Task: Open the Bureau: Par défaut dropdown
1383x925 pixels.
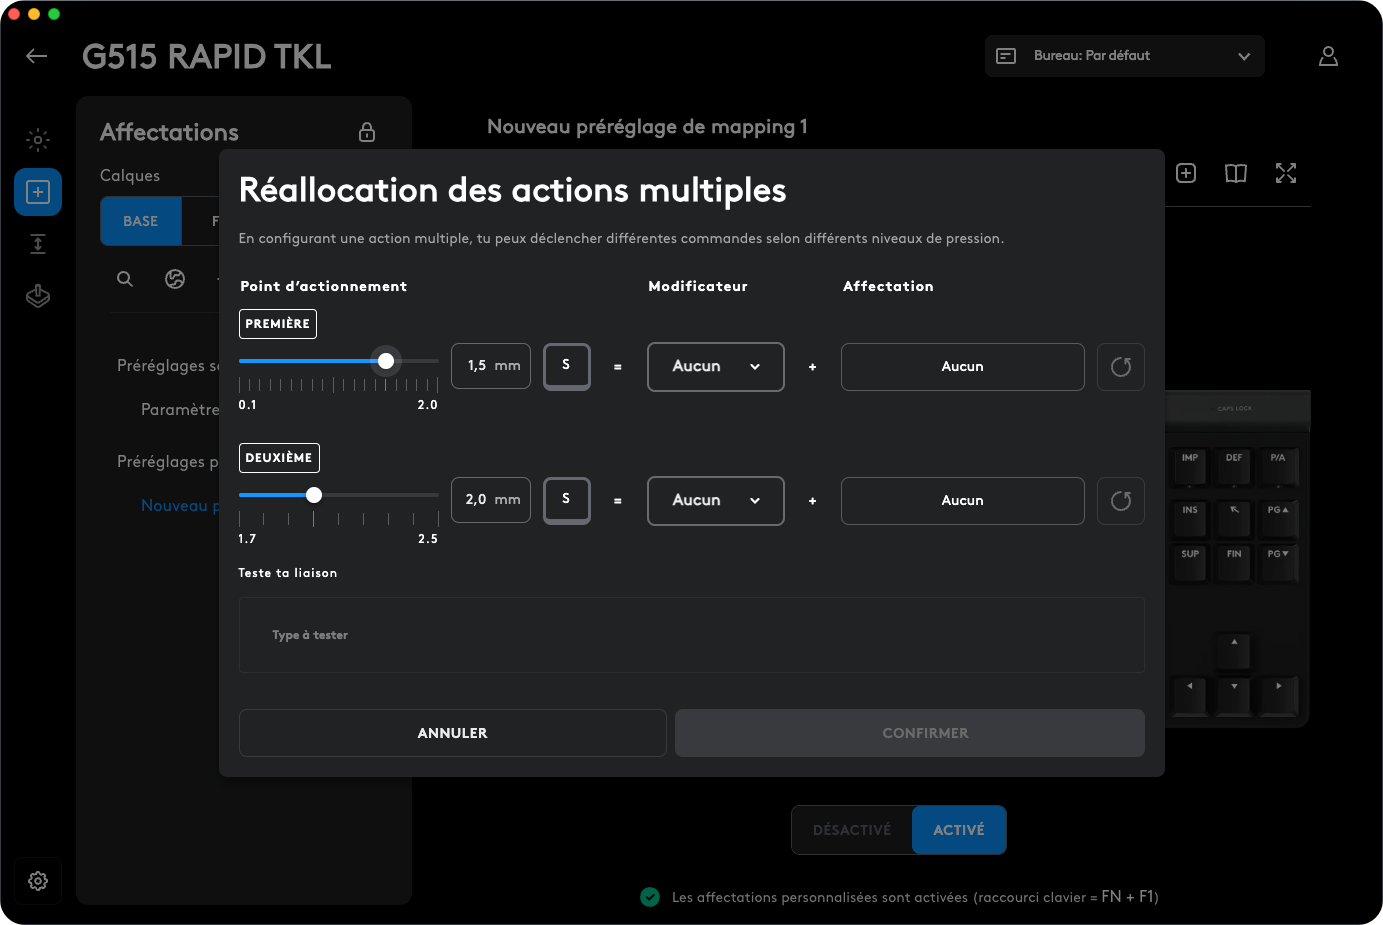Action: click(x=1124, y=55)
